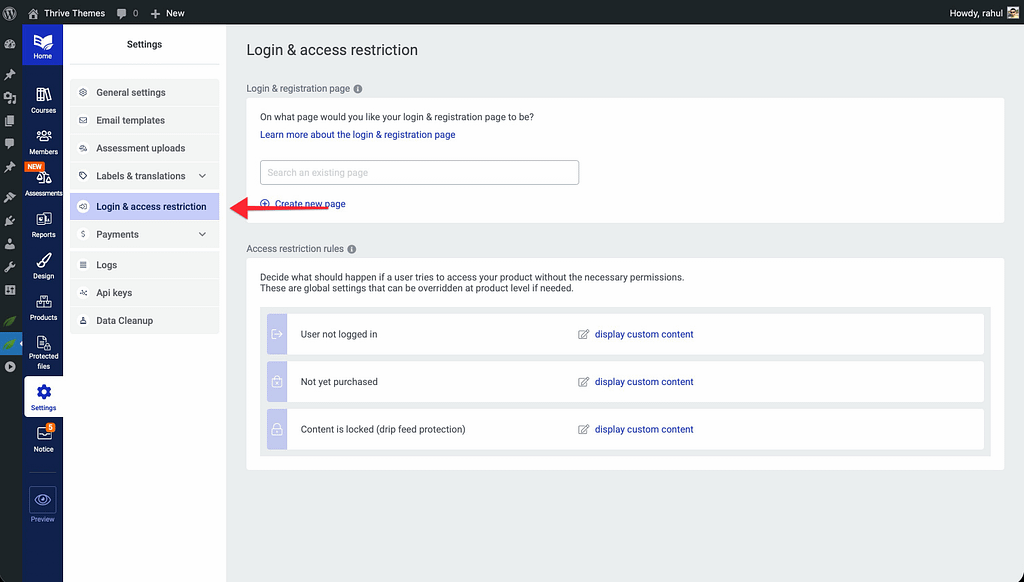Show info tooltip for Access restriction rules
The image size is (1024, 582).
coord(352,249)
